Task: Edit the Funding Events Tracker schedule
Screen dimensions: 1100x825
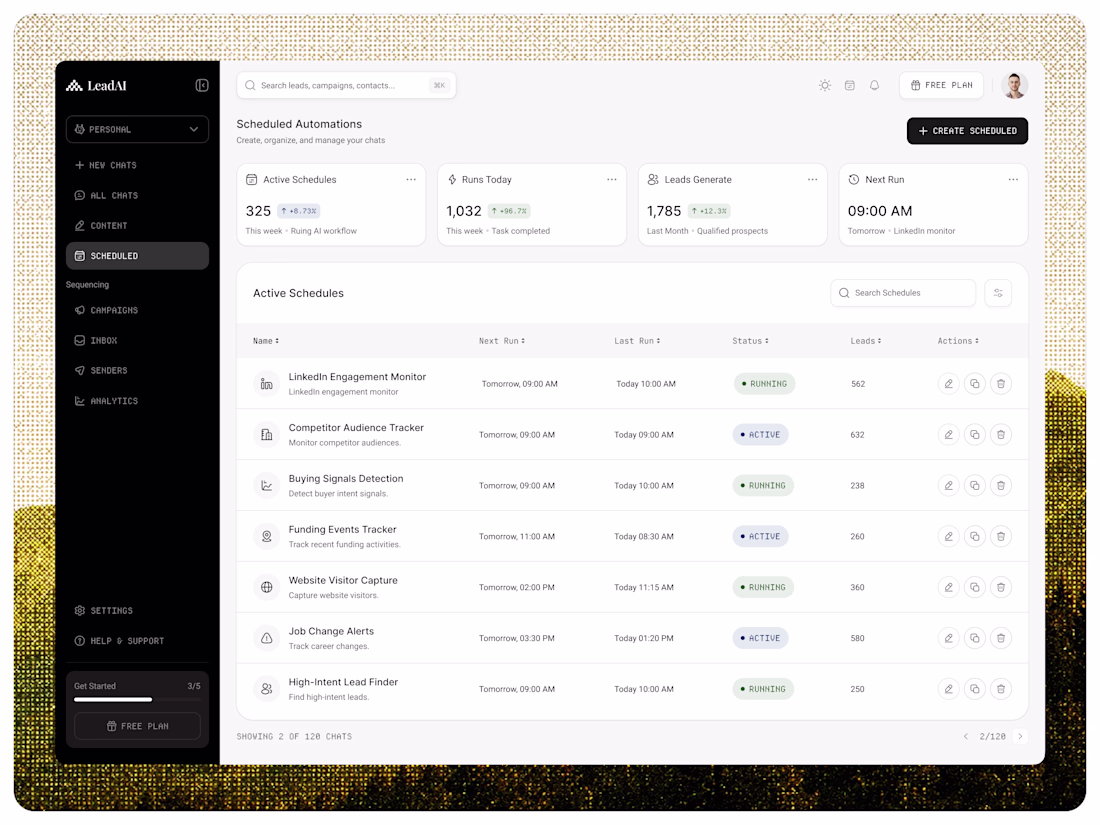Action: coord(948,537)
